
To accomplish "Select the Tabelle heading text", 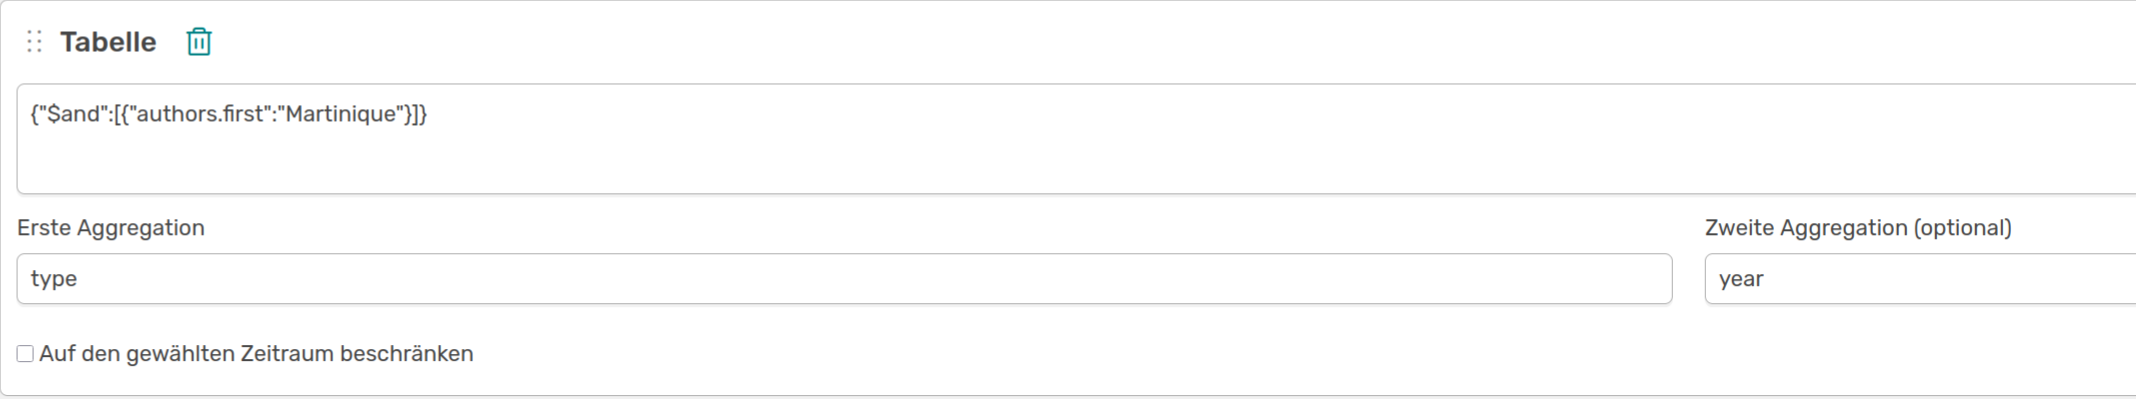I will click(108, 42).
